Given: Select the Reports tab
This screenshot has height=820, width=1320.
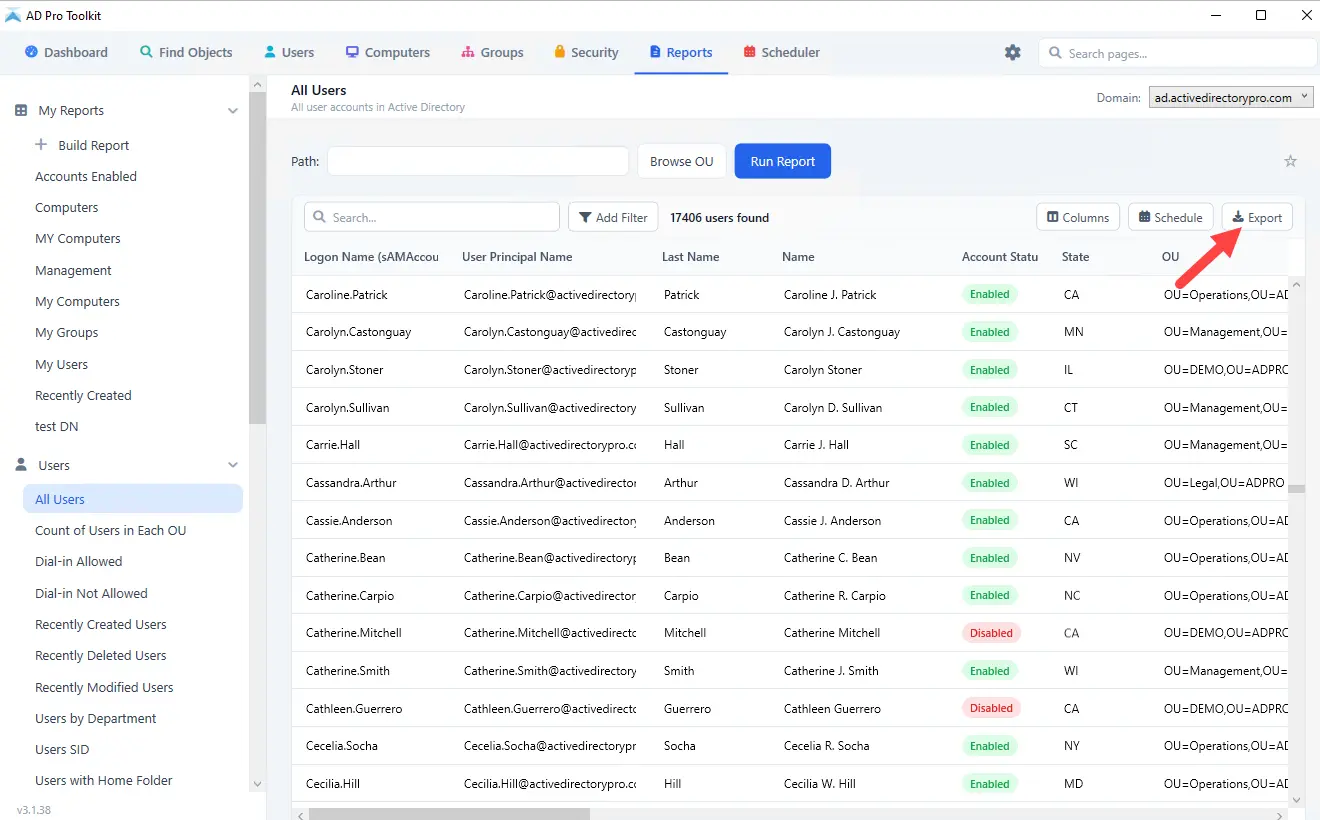Looking at the screenshot, I should click(x=681, y=52).
